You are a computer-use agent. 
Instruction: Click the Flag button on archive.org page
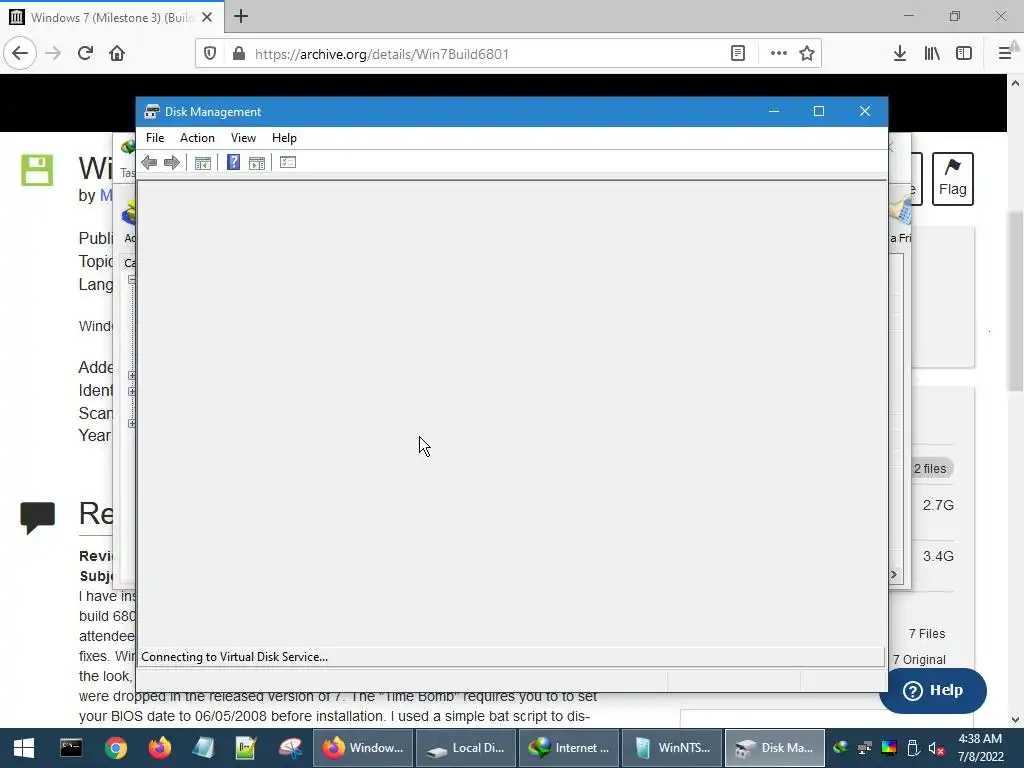[x=953, y=179]
